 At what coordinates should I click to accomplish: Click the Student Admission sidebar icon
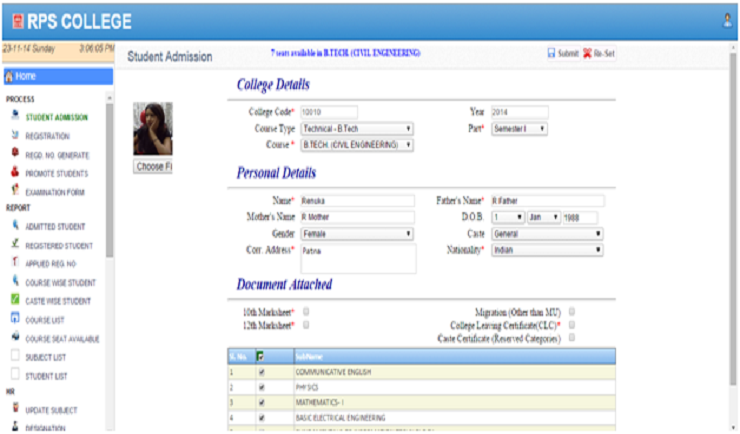point(14,116)
